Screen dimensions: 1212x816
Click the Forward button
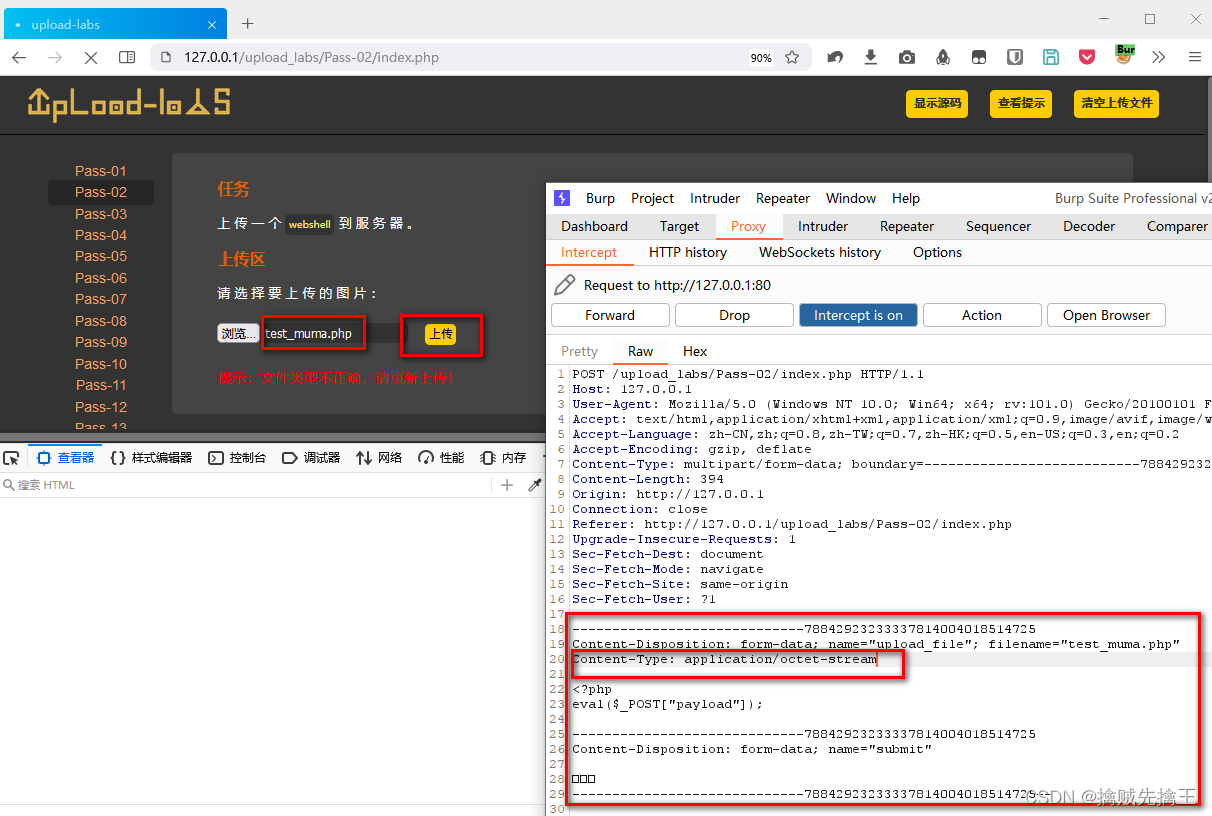pyautogui.click(x=610, y=315)
